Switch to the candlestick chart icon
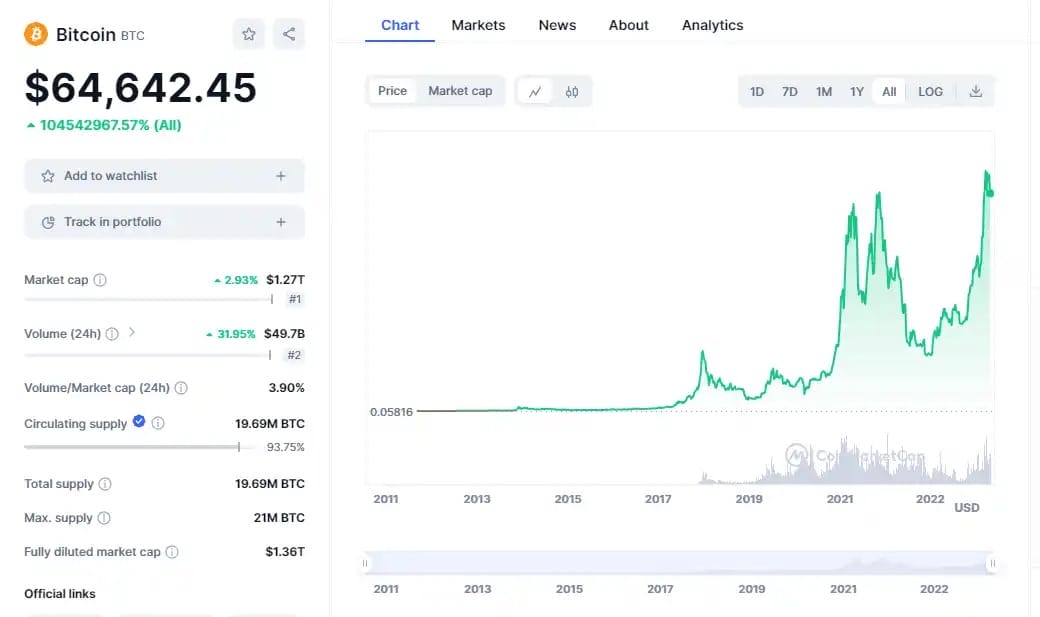 pyautogui.click(x=572, y=91)
